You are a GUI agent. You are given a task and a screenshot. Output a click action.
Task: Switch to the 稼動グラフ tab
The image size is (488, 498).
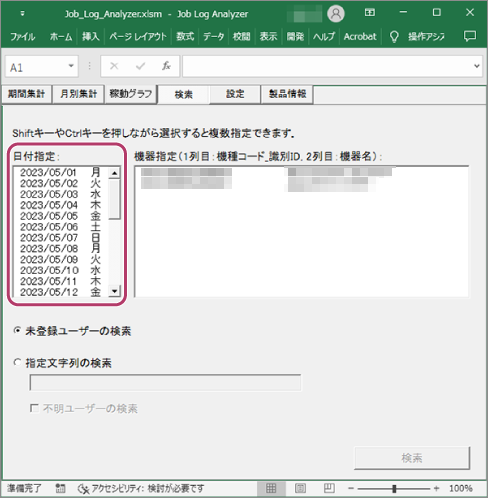tap(131, 94)
